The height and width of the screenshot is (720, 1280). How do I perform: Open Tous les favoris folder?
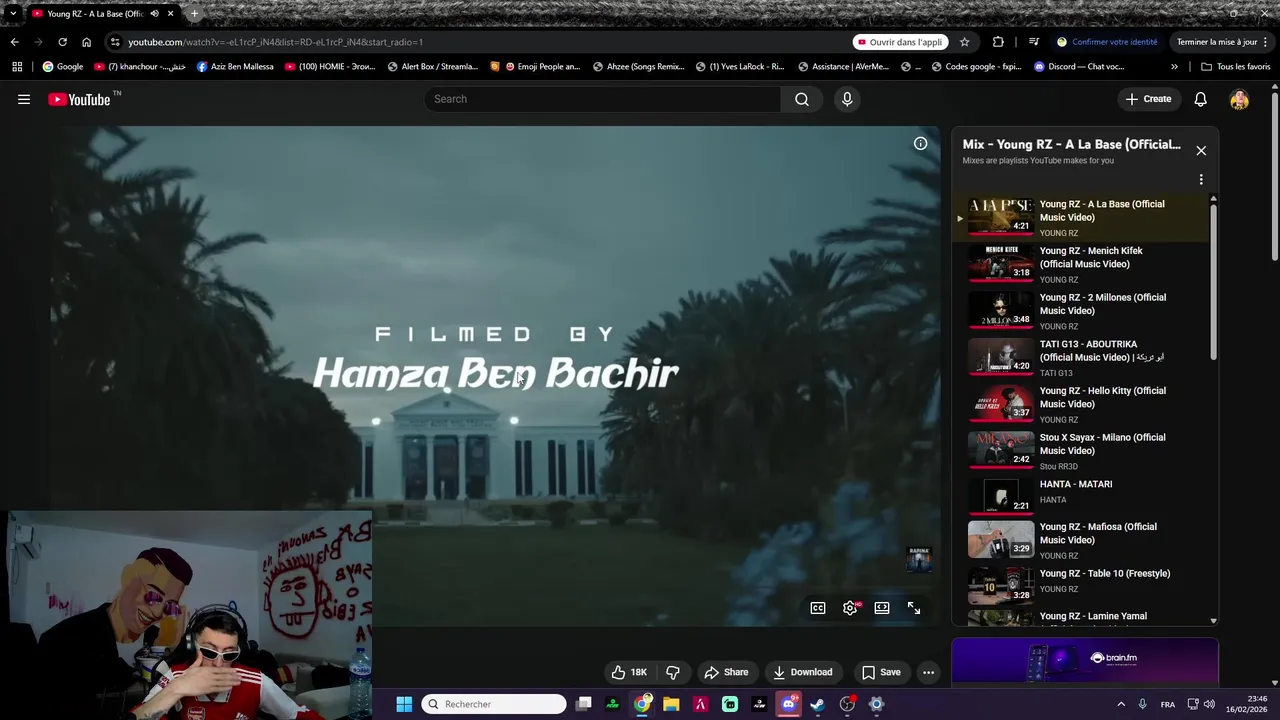point(1235,67)
